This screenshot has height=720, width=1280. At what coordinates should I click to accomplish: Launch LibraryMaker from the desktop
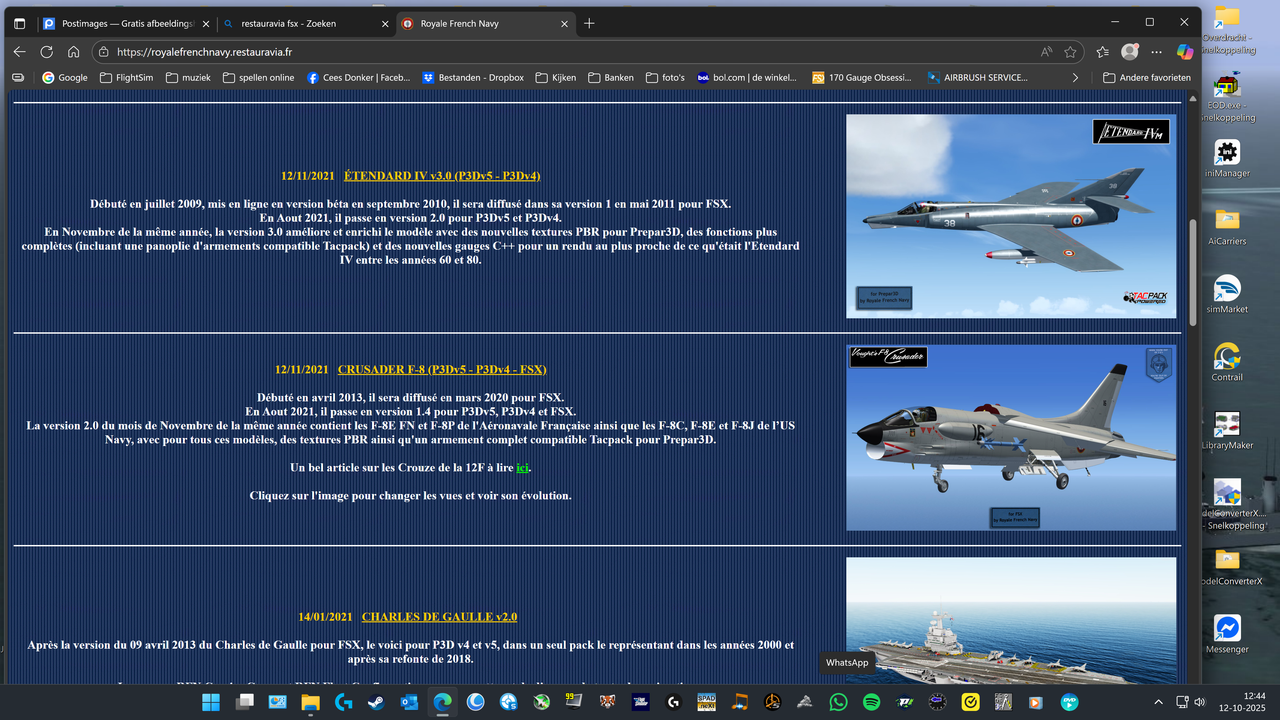point(1227,430)
